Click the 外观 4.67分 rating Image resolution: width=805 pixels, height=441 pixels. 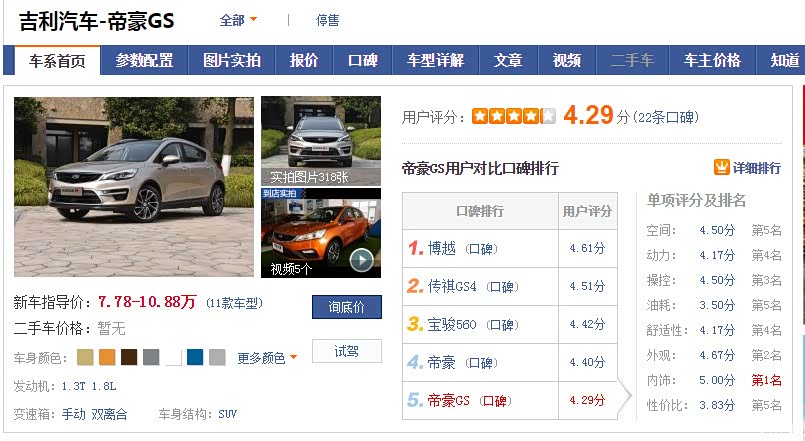coord(717,355)
